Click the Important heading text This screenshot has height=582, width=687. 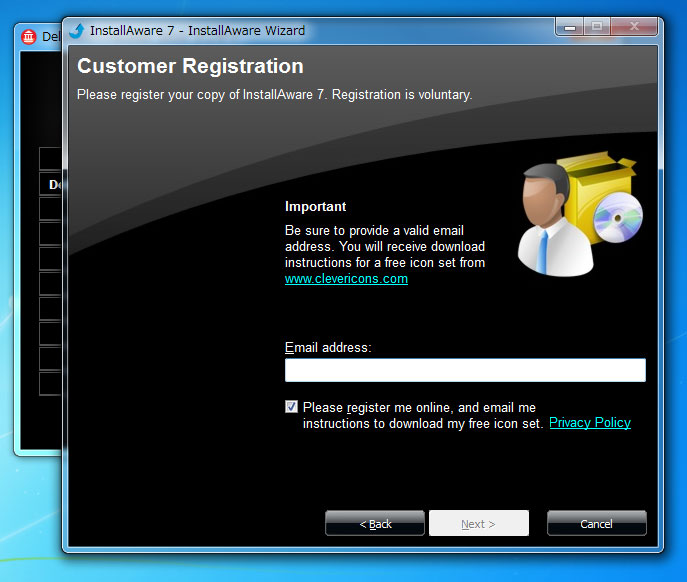click(x=315, y=206)
